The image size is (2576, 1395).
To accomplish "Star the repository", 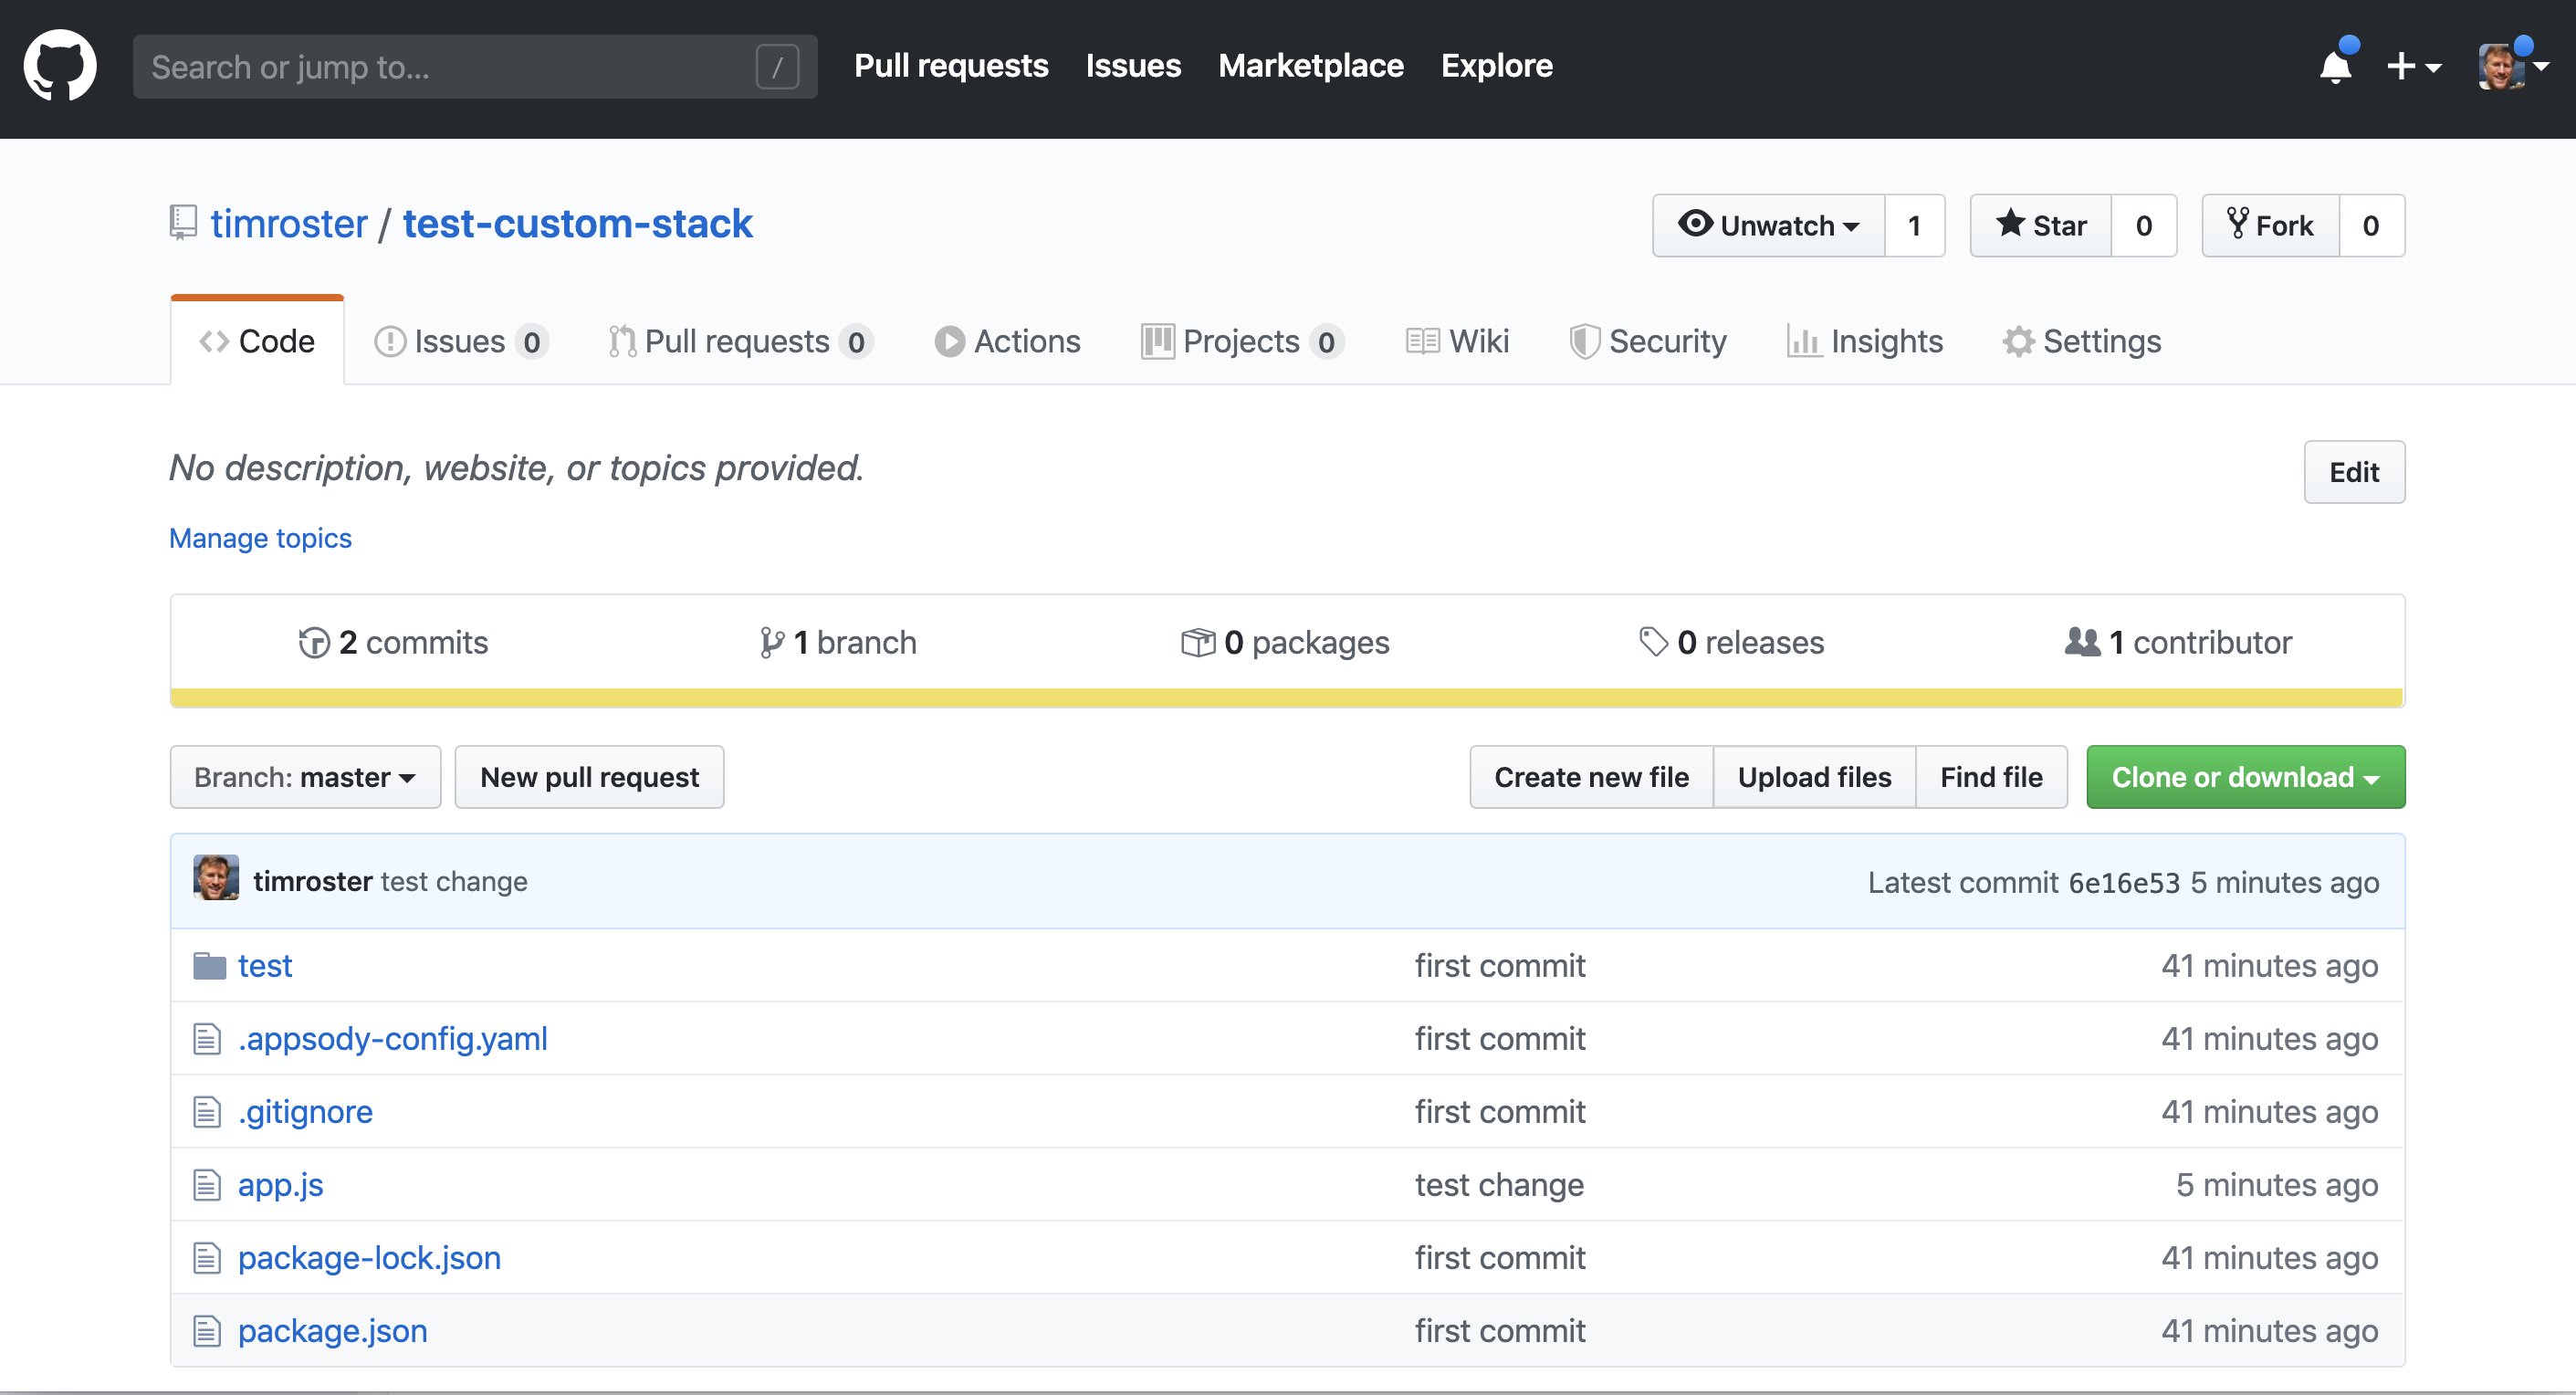I will [2041, 225].
